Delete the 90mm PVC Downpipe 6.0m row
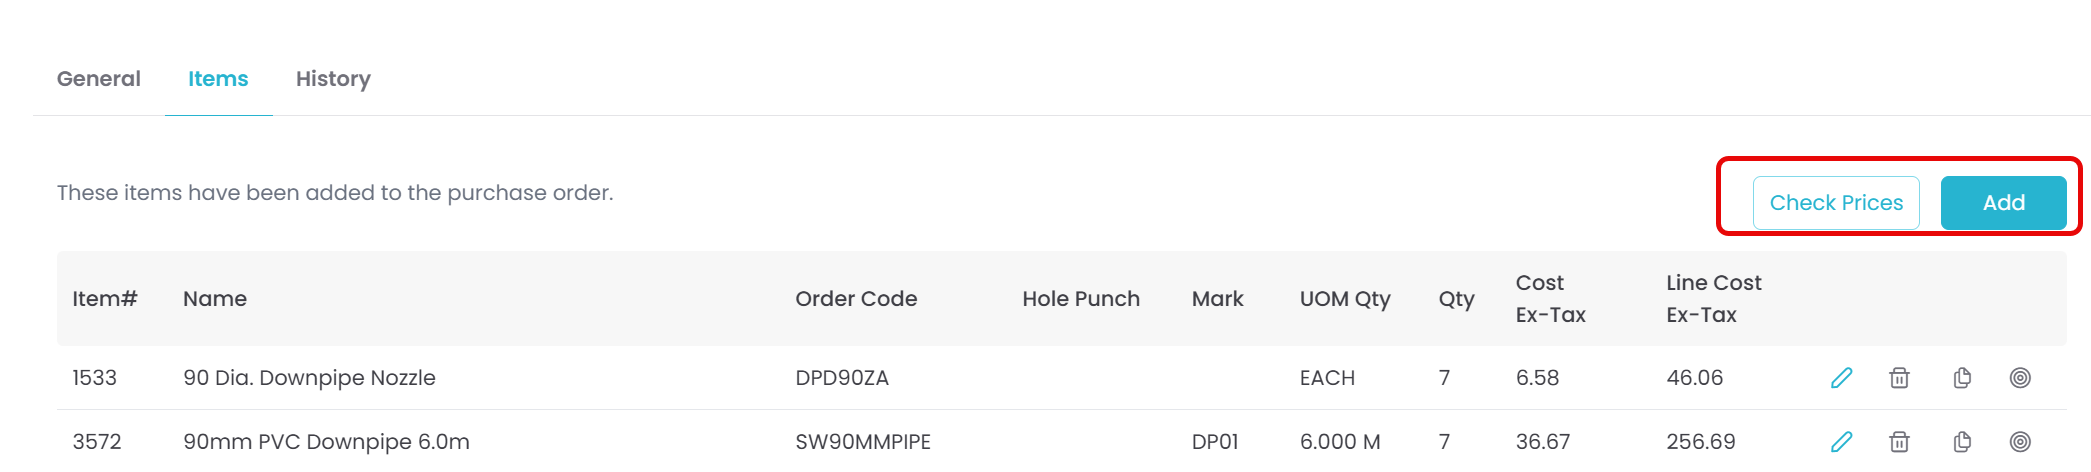Screen dimensions: 2091x472 (1899, 442)
